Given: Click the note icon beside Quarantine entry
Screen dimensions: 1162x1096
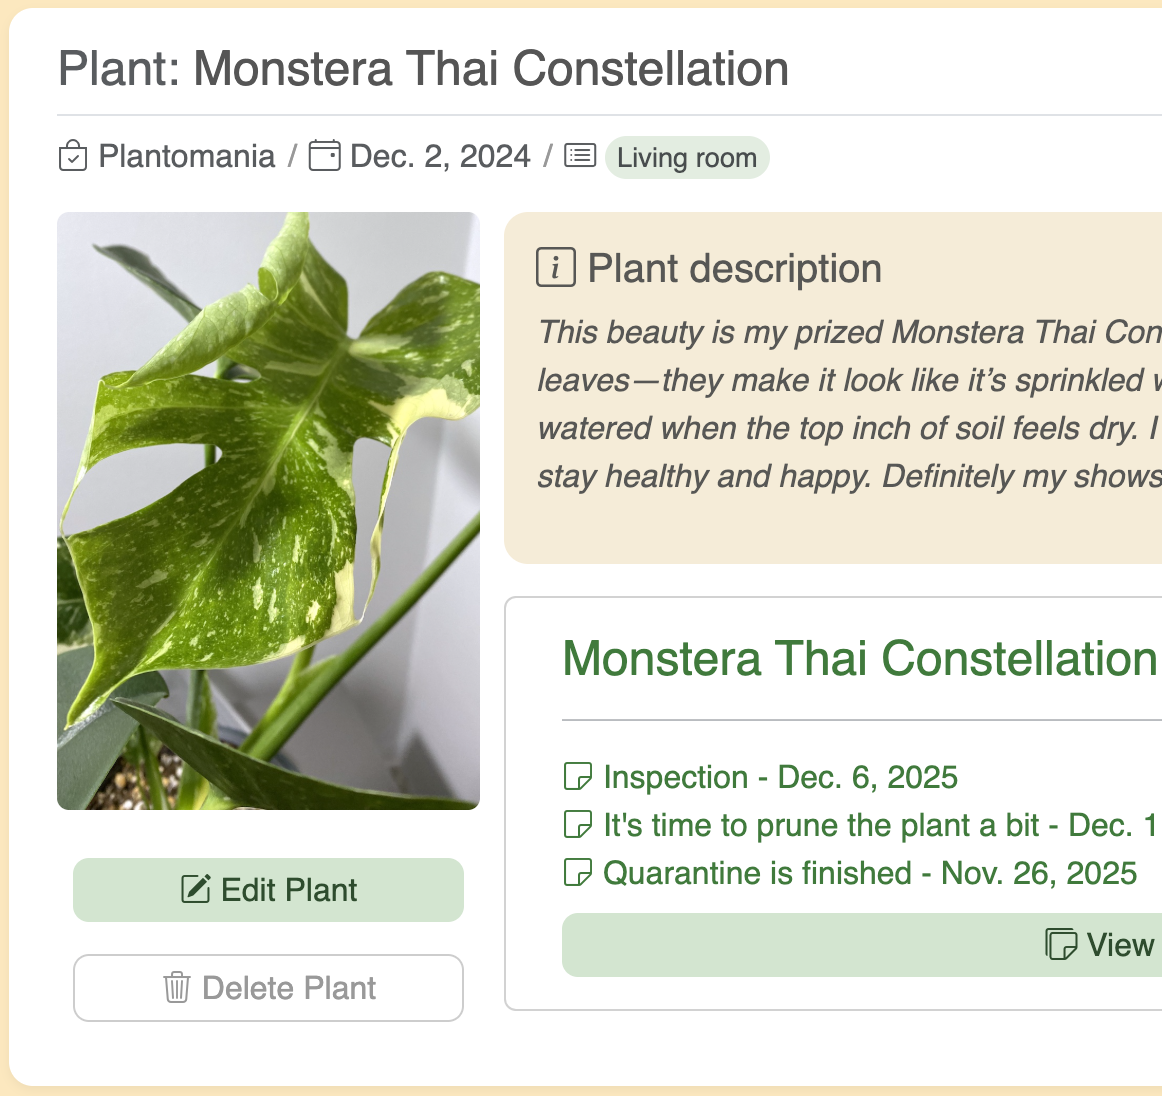Looking at the screenshot, I should [x=578, y=872].
